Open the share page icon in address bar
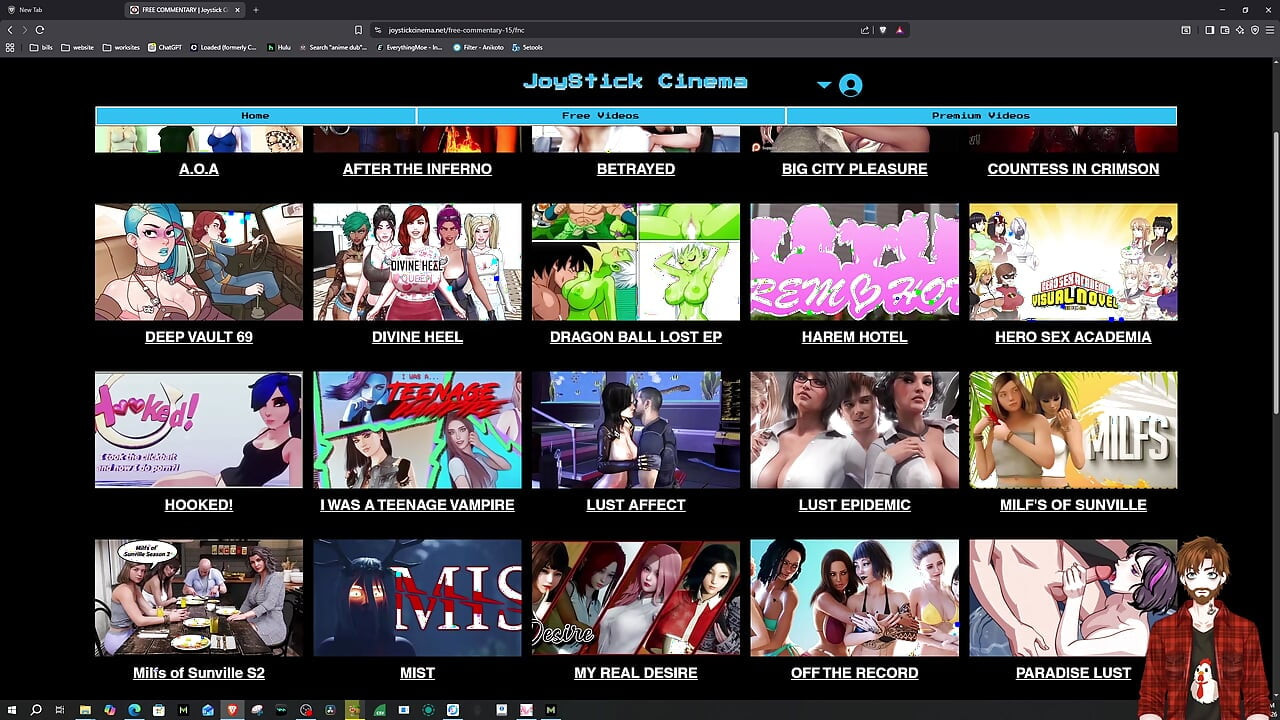The height and width of the screenshot is (720, 1280). [865, 30]
